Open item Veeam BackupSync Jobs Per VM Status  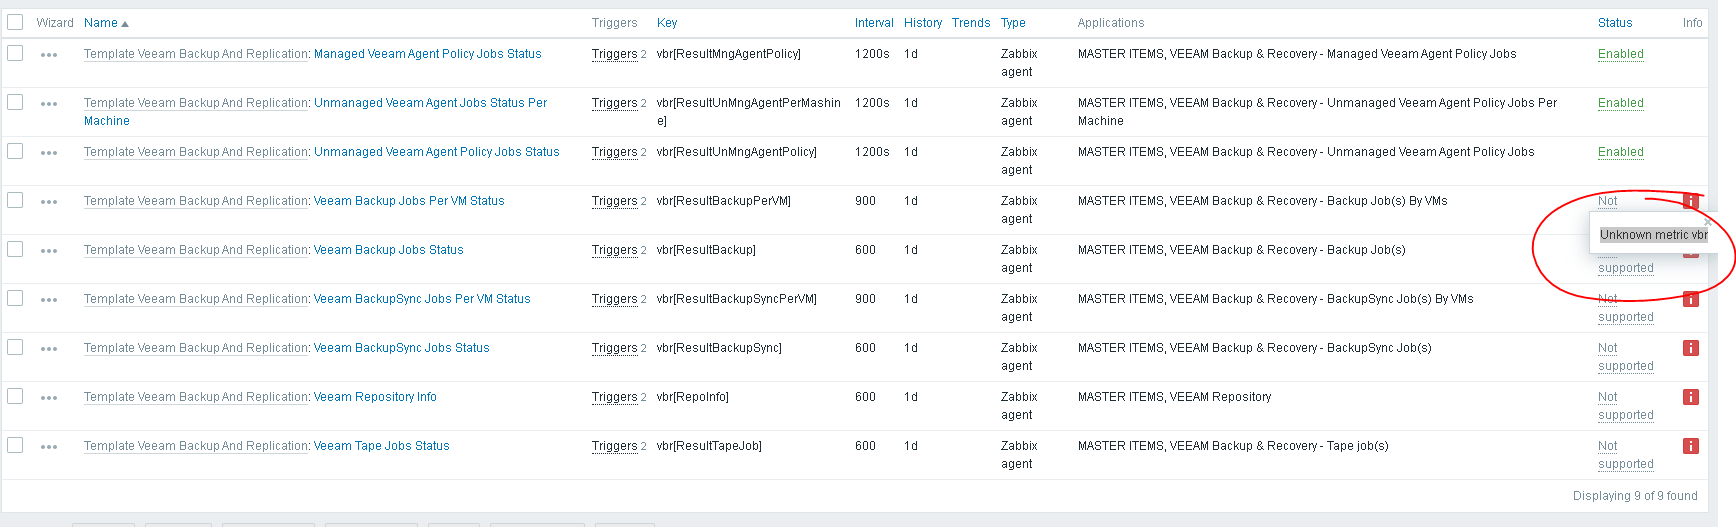click(422, 299)
